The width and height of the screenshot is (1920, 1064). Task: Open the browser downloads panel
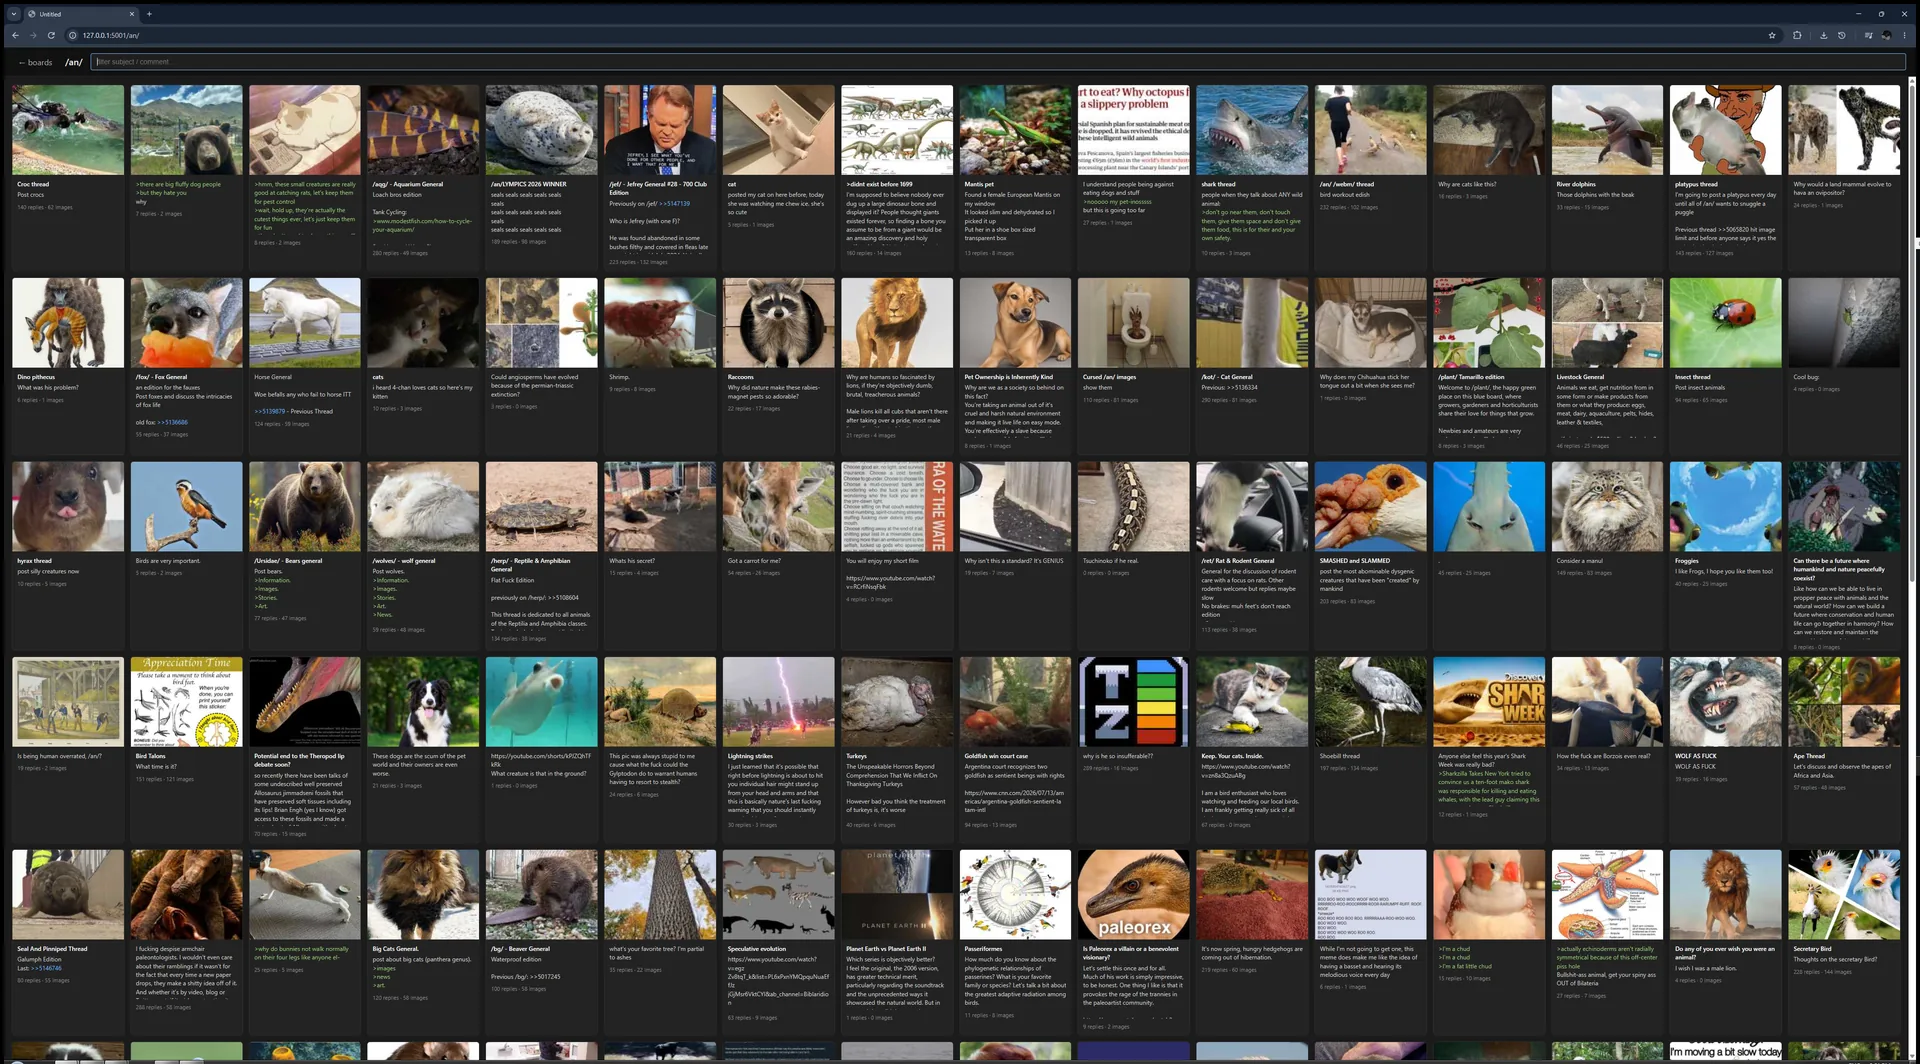pyautogui.click(x=1823, y=35)
